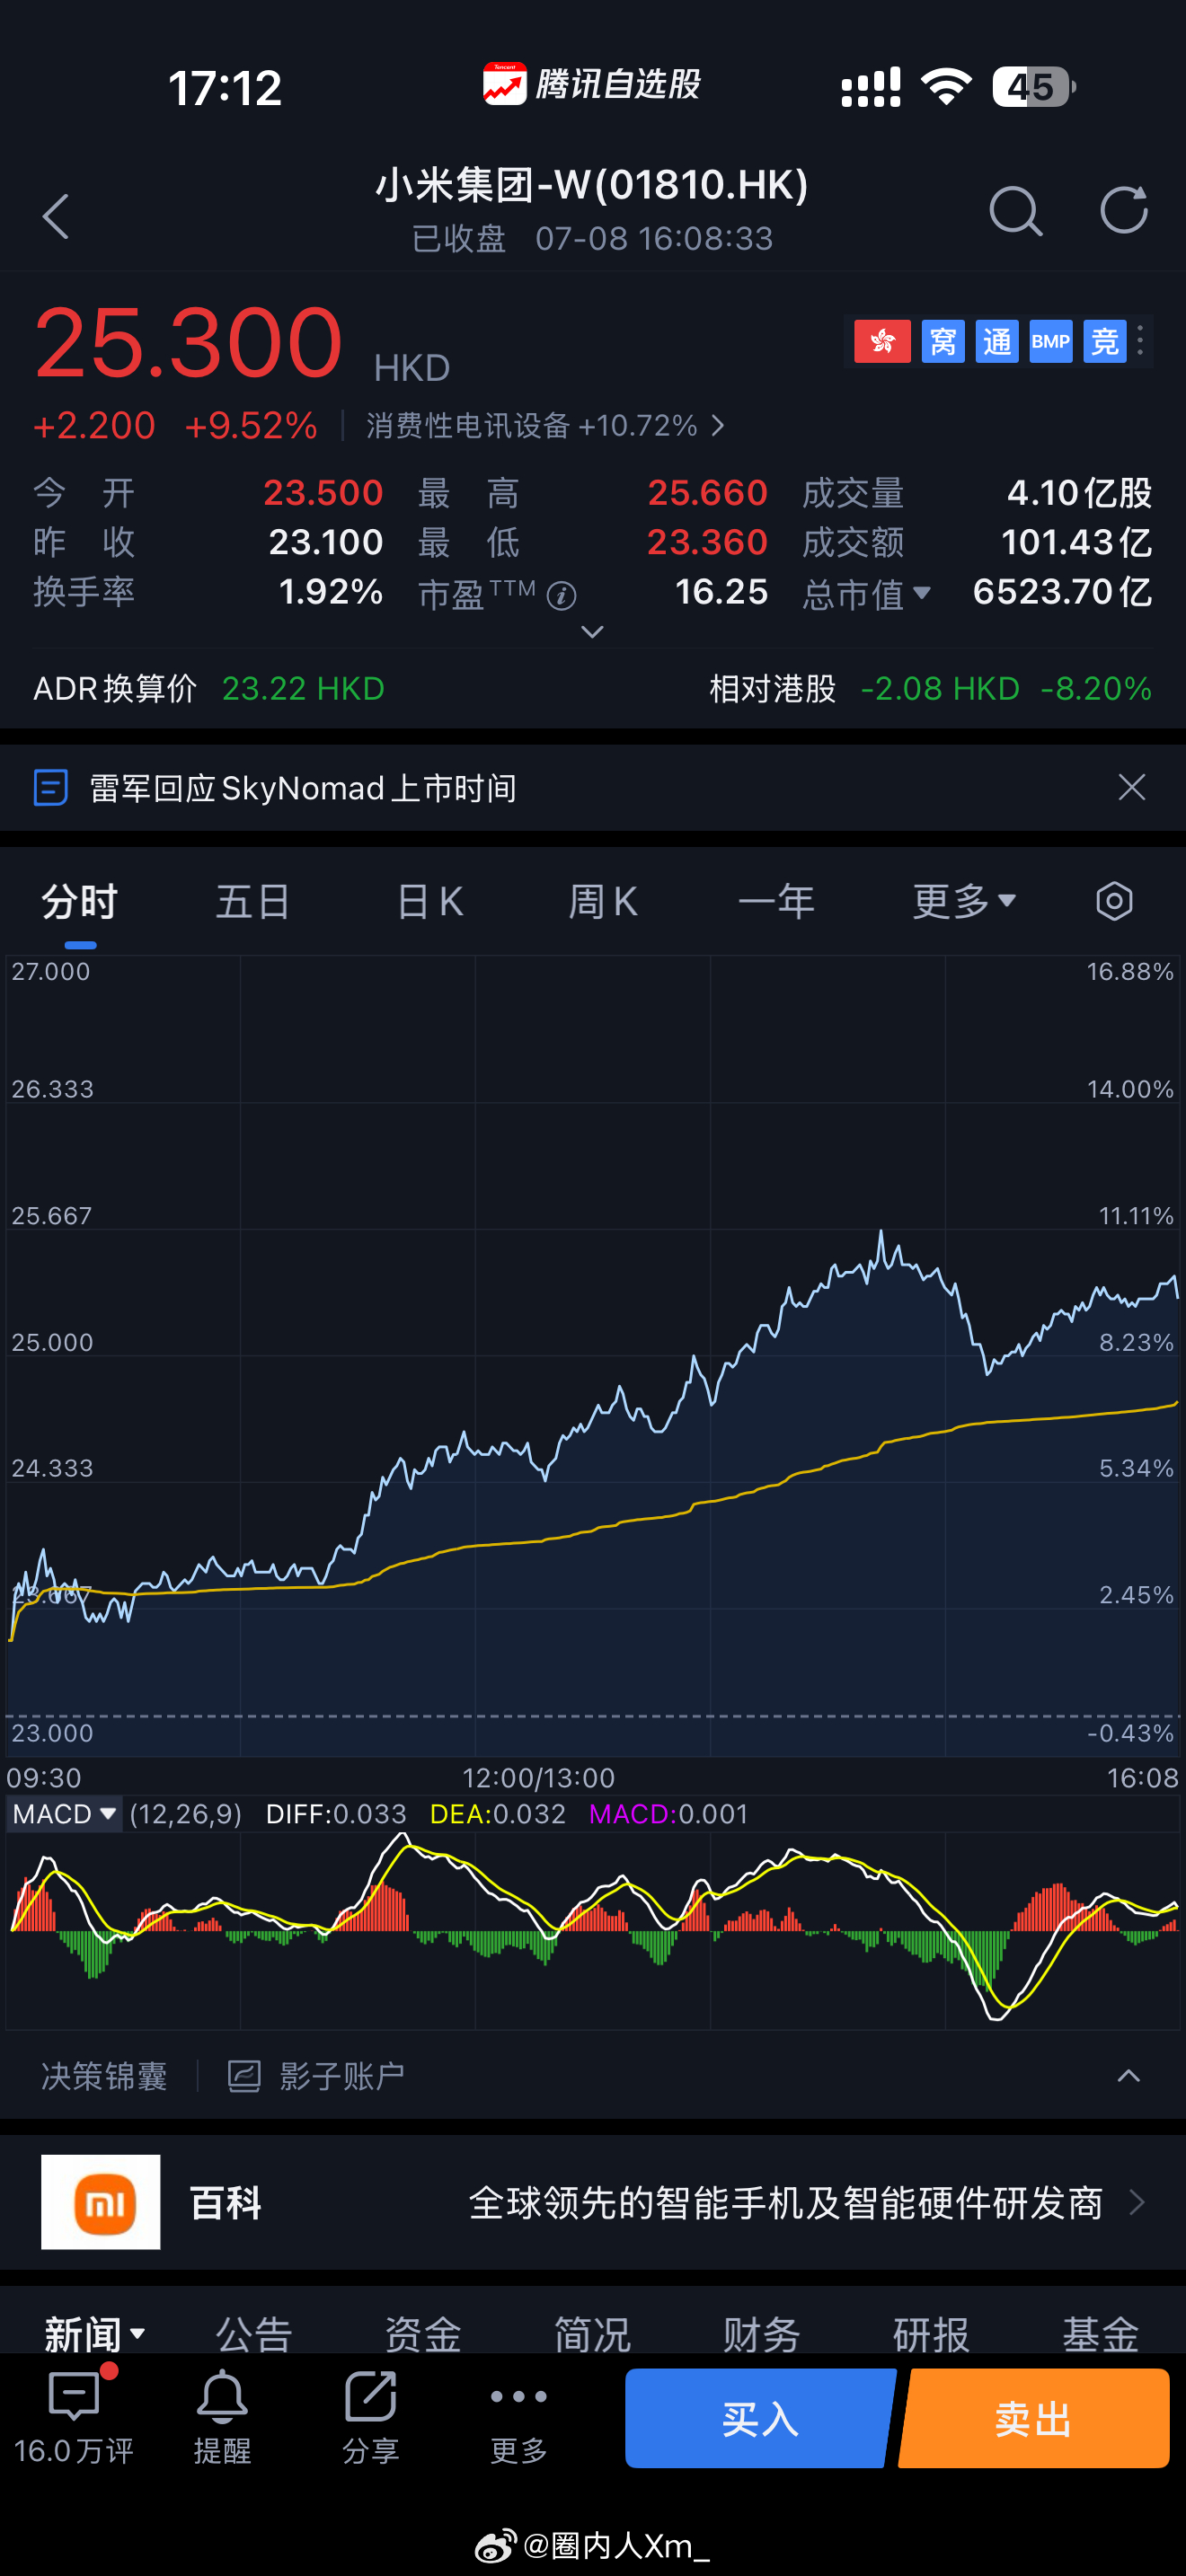Open the Xiaomi logo thumbnail

click(101, 2202)
